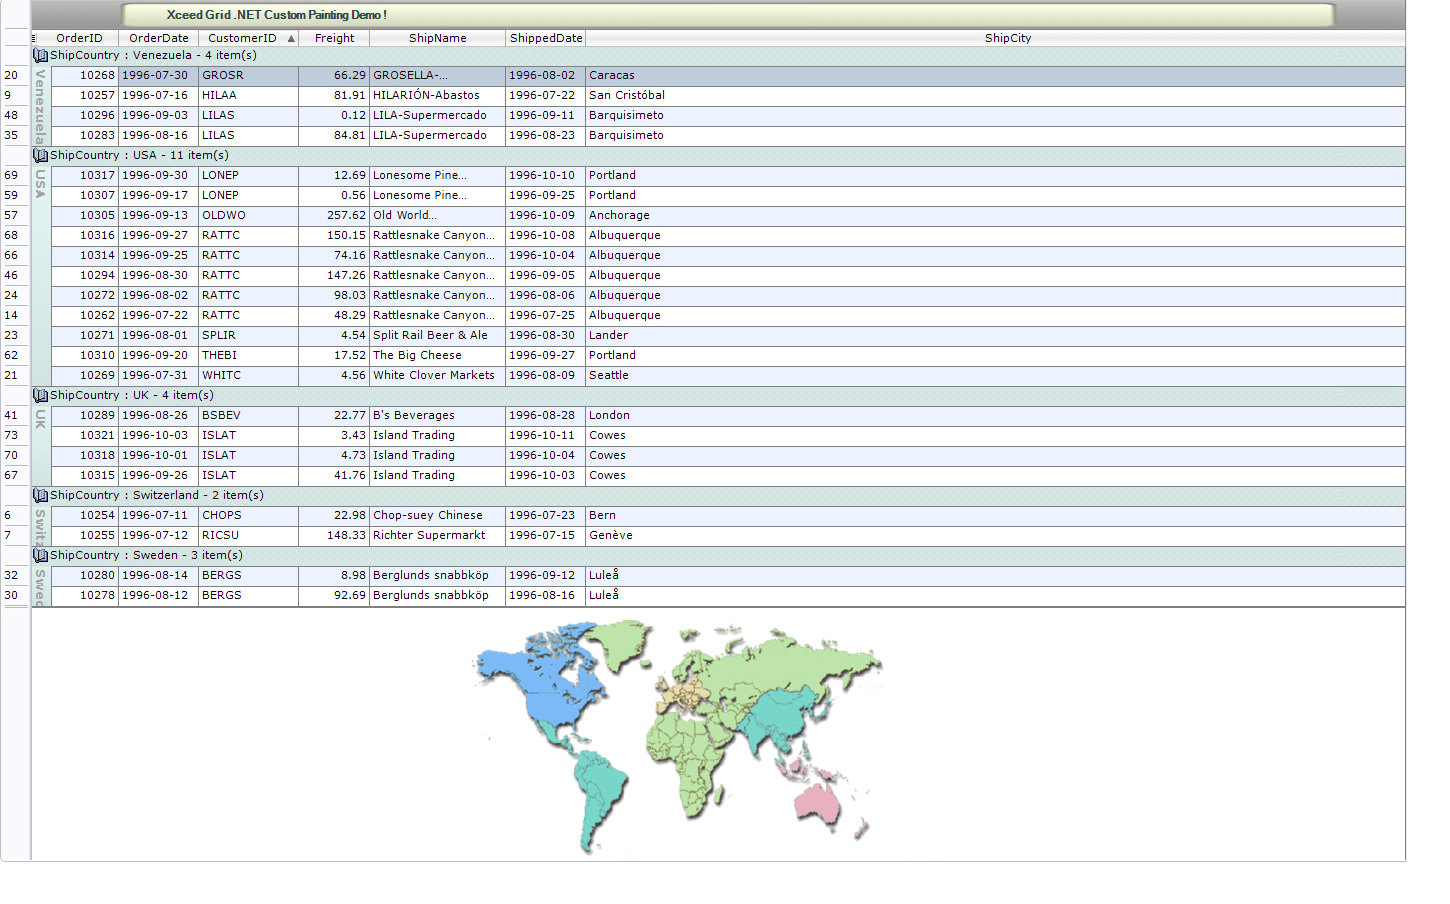Toggle the Switzerland group book icon
The image size is (1450, 904).
(x=41, y=496)
